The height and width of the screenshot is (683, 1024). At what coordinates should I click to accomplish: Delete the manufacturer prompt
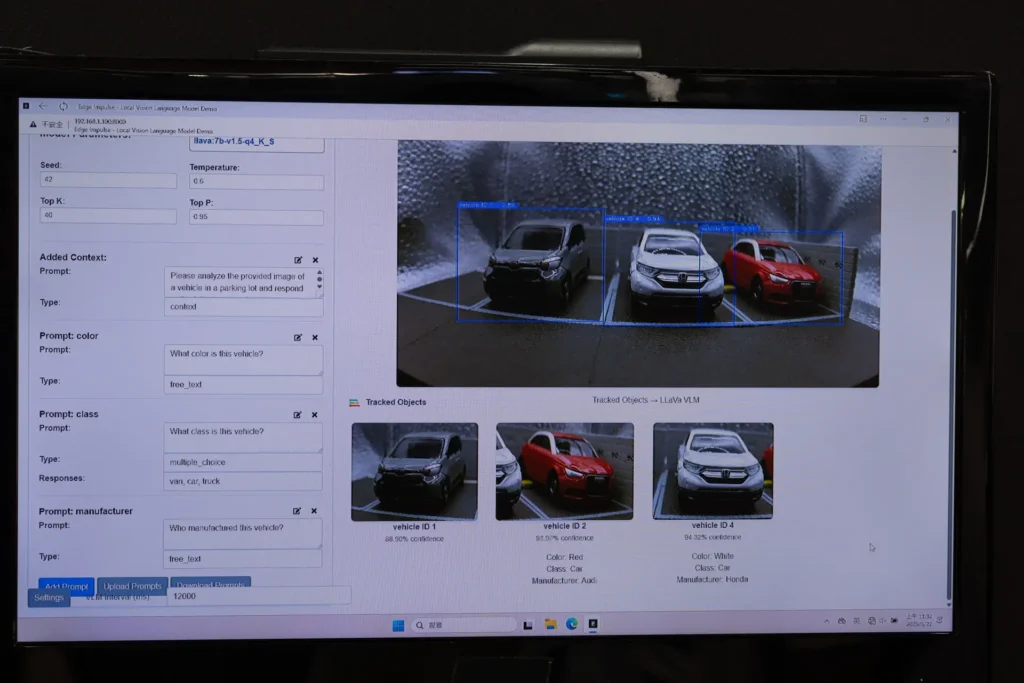(x=314, y=511)
